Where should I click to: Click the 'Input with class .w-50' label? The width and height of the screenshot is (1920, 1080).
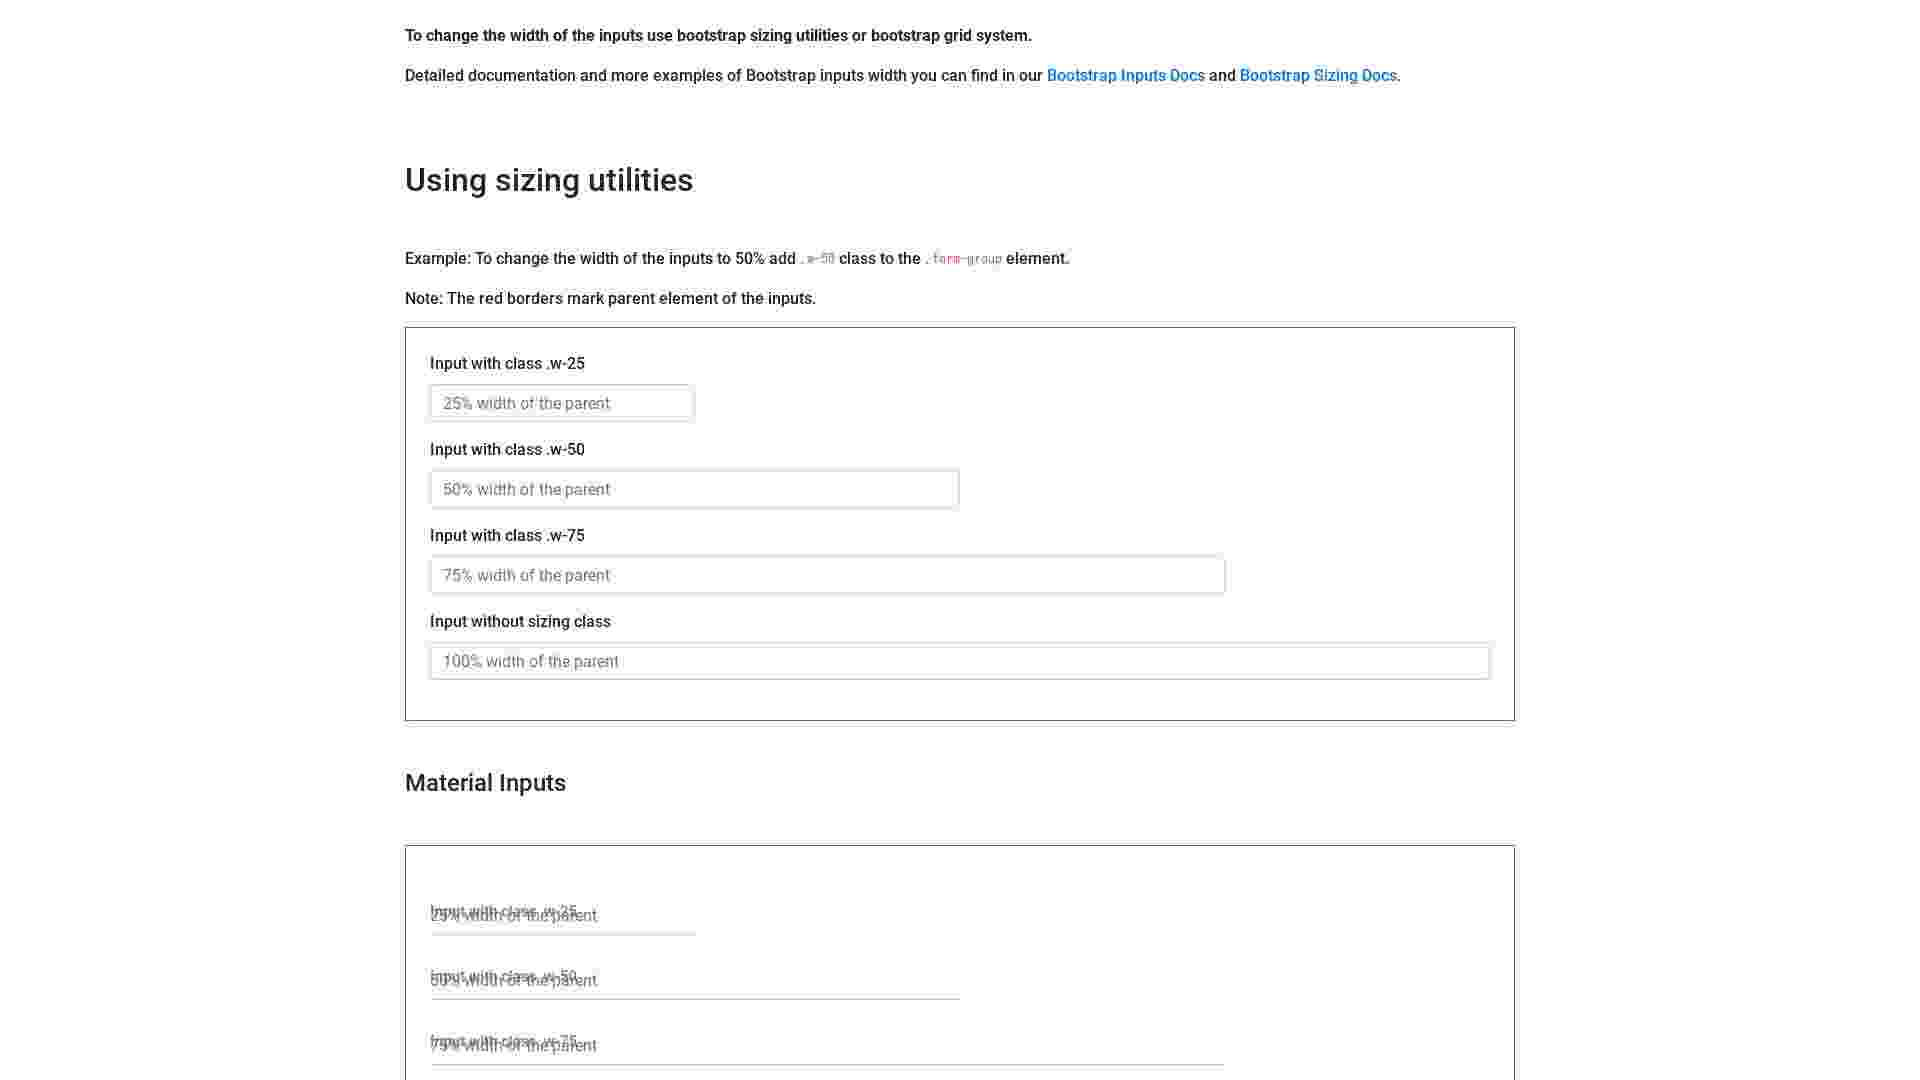coord(507,449)
